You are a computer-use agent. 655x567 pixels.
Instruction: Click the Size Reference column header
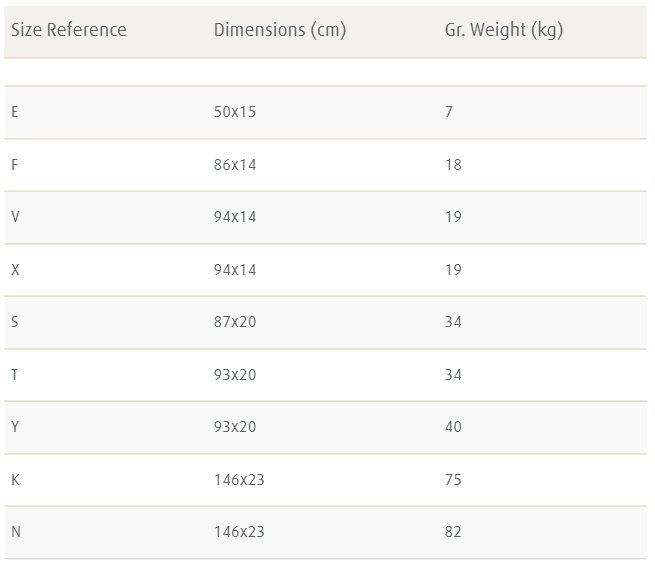click(x=69, y=30)
